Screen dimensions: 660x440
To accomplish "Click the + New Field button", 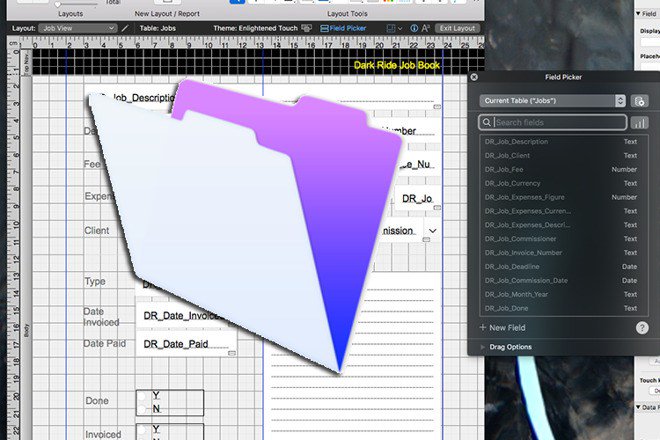I will tap(502, 328).
